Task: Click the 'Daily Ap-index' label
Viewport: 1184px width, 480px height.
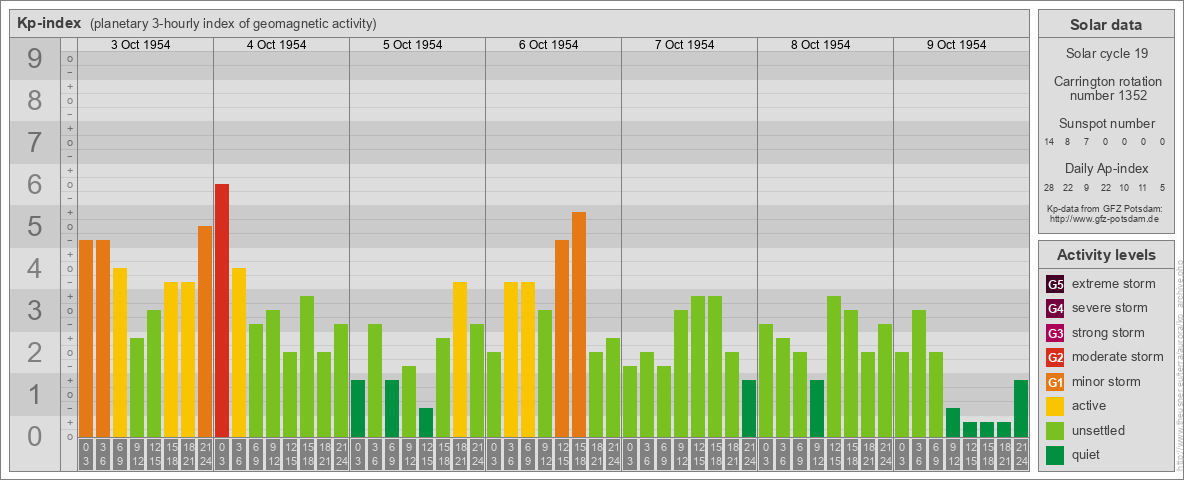Action: coord(1106,168)
